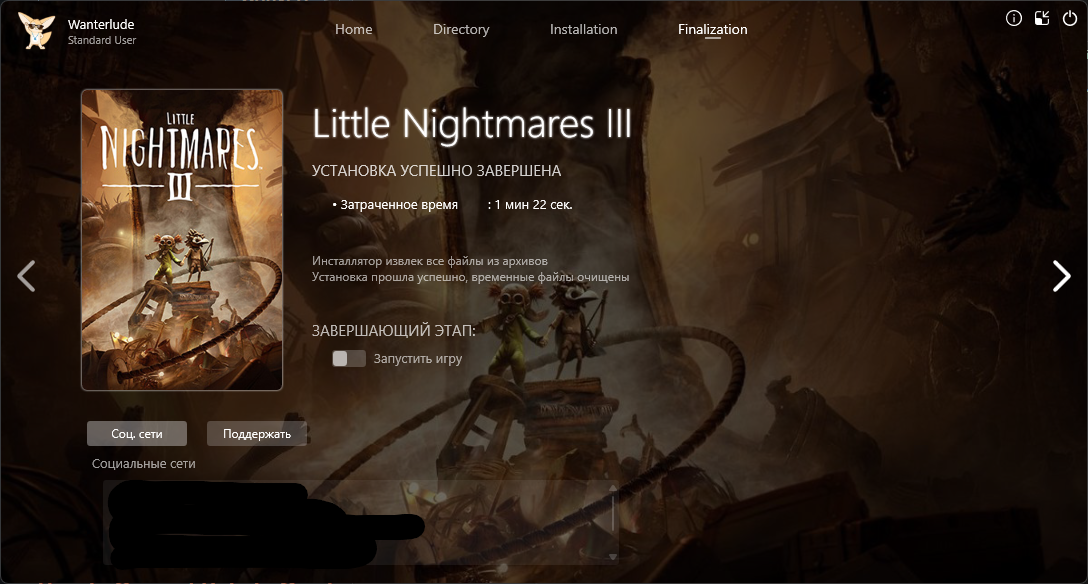Image resolution: width=1088 pixels, height=584 pixels.
Task: Click the Little Nightmares III cover art
Action: tap(182, 239)
